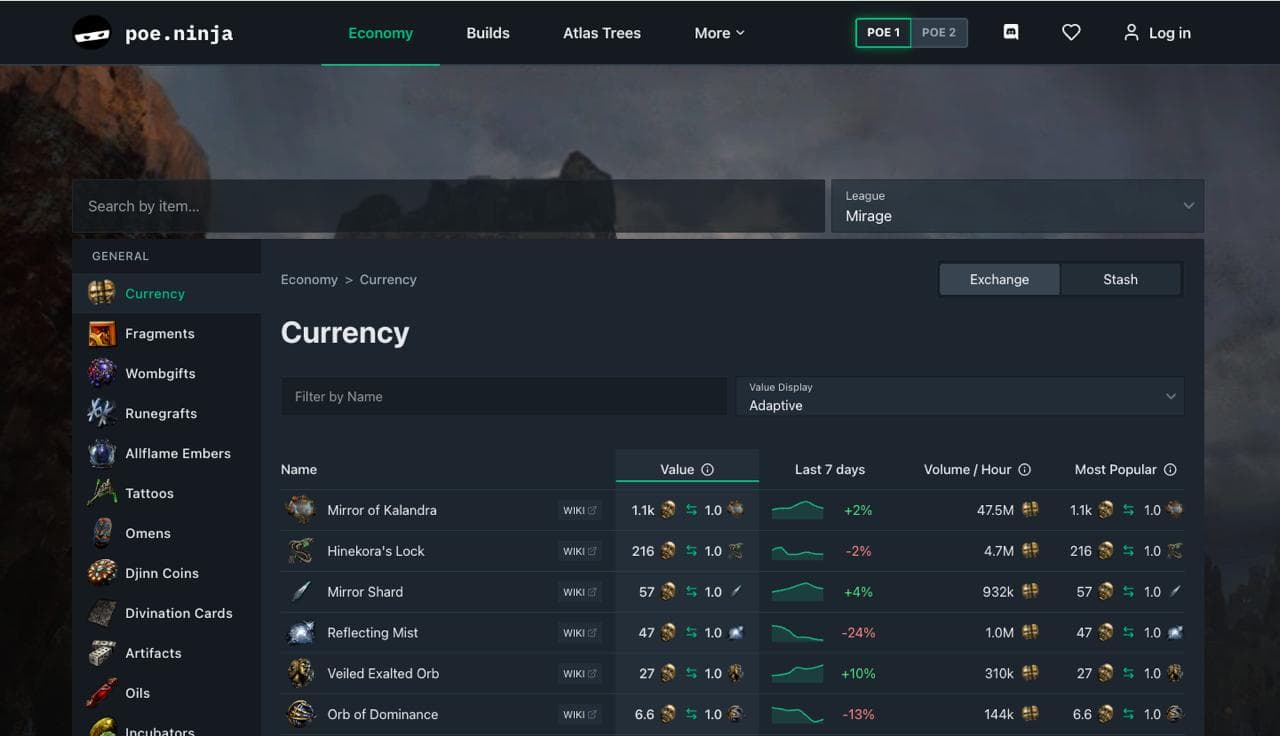Image resolution: width=1280 pixels, height=736 pixels.
Task: Click the user icon beside Log in
Action: pos(1131,33)
